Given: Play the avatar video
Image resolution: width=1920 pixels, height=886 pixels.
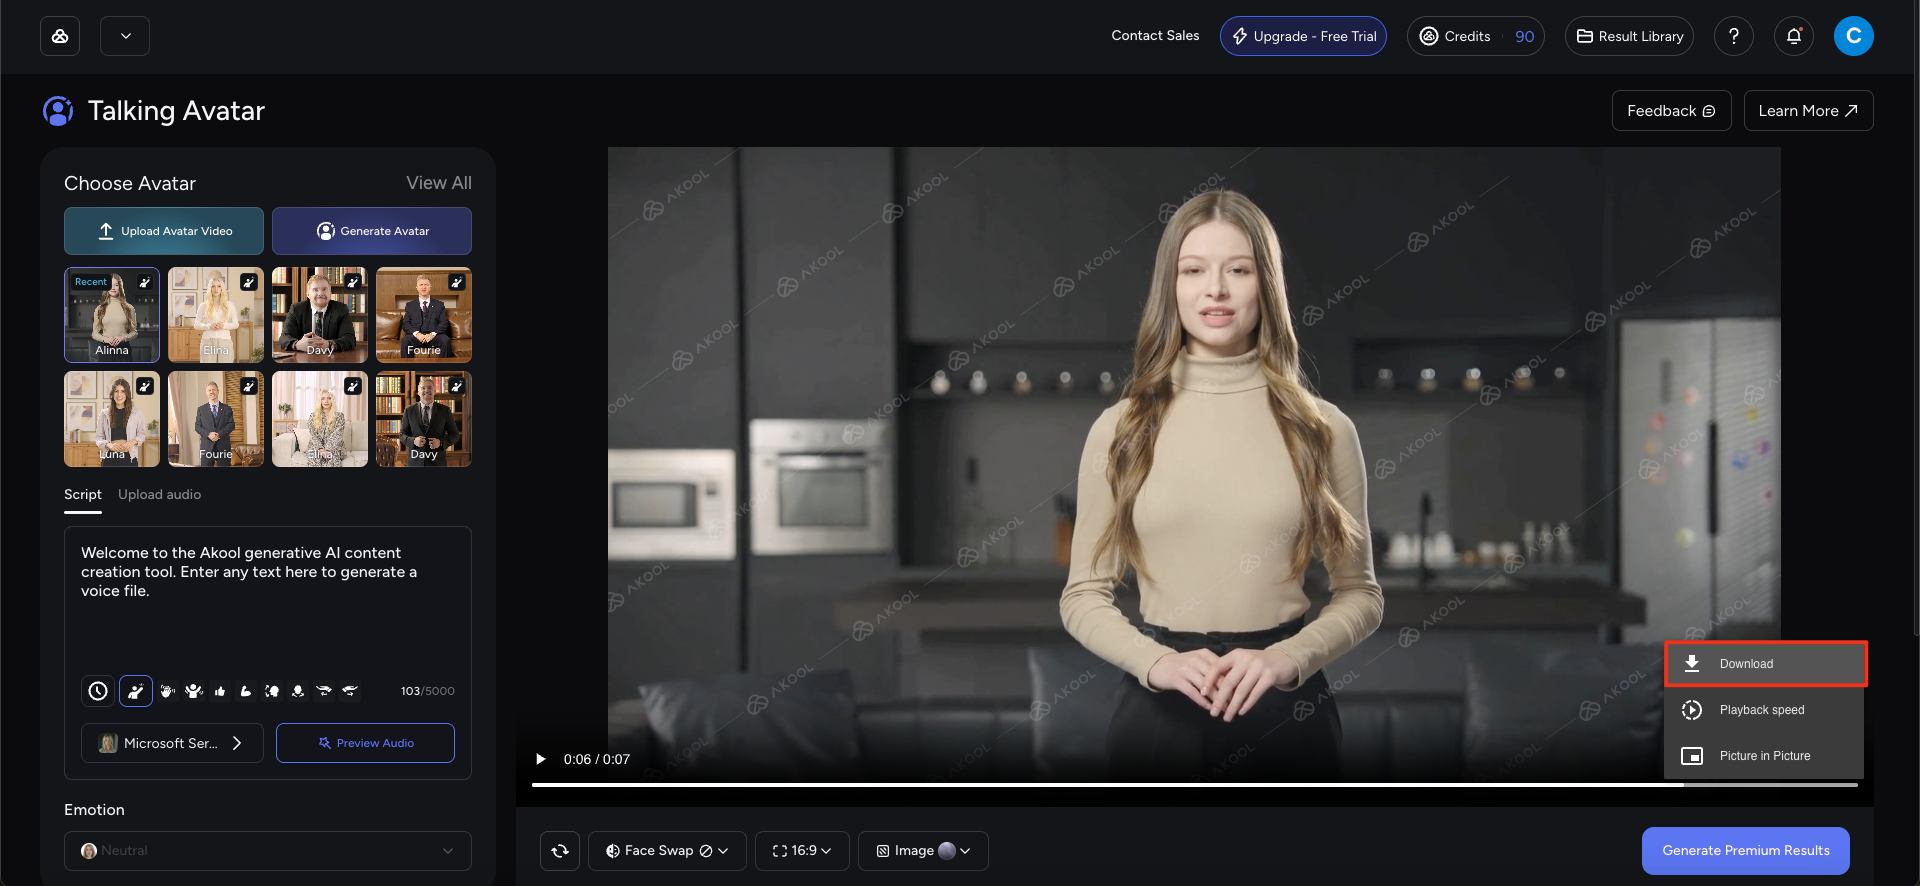Looking at the screenshot, I should coord(541,759).
